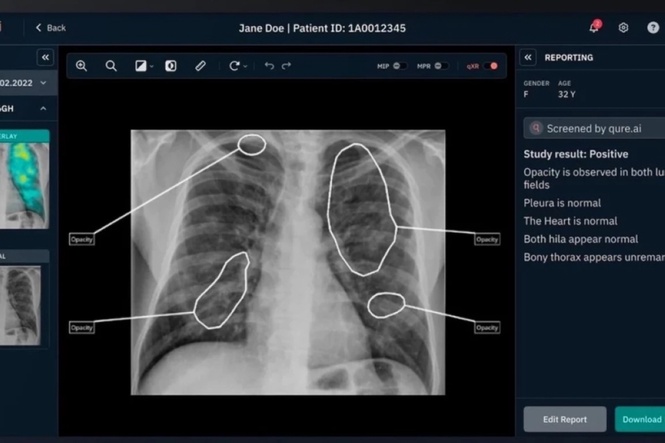Collapse the Reporting panel

pyautogui.click(x=528, y=57)
